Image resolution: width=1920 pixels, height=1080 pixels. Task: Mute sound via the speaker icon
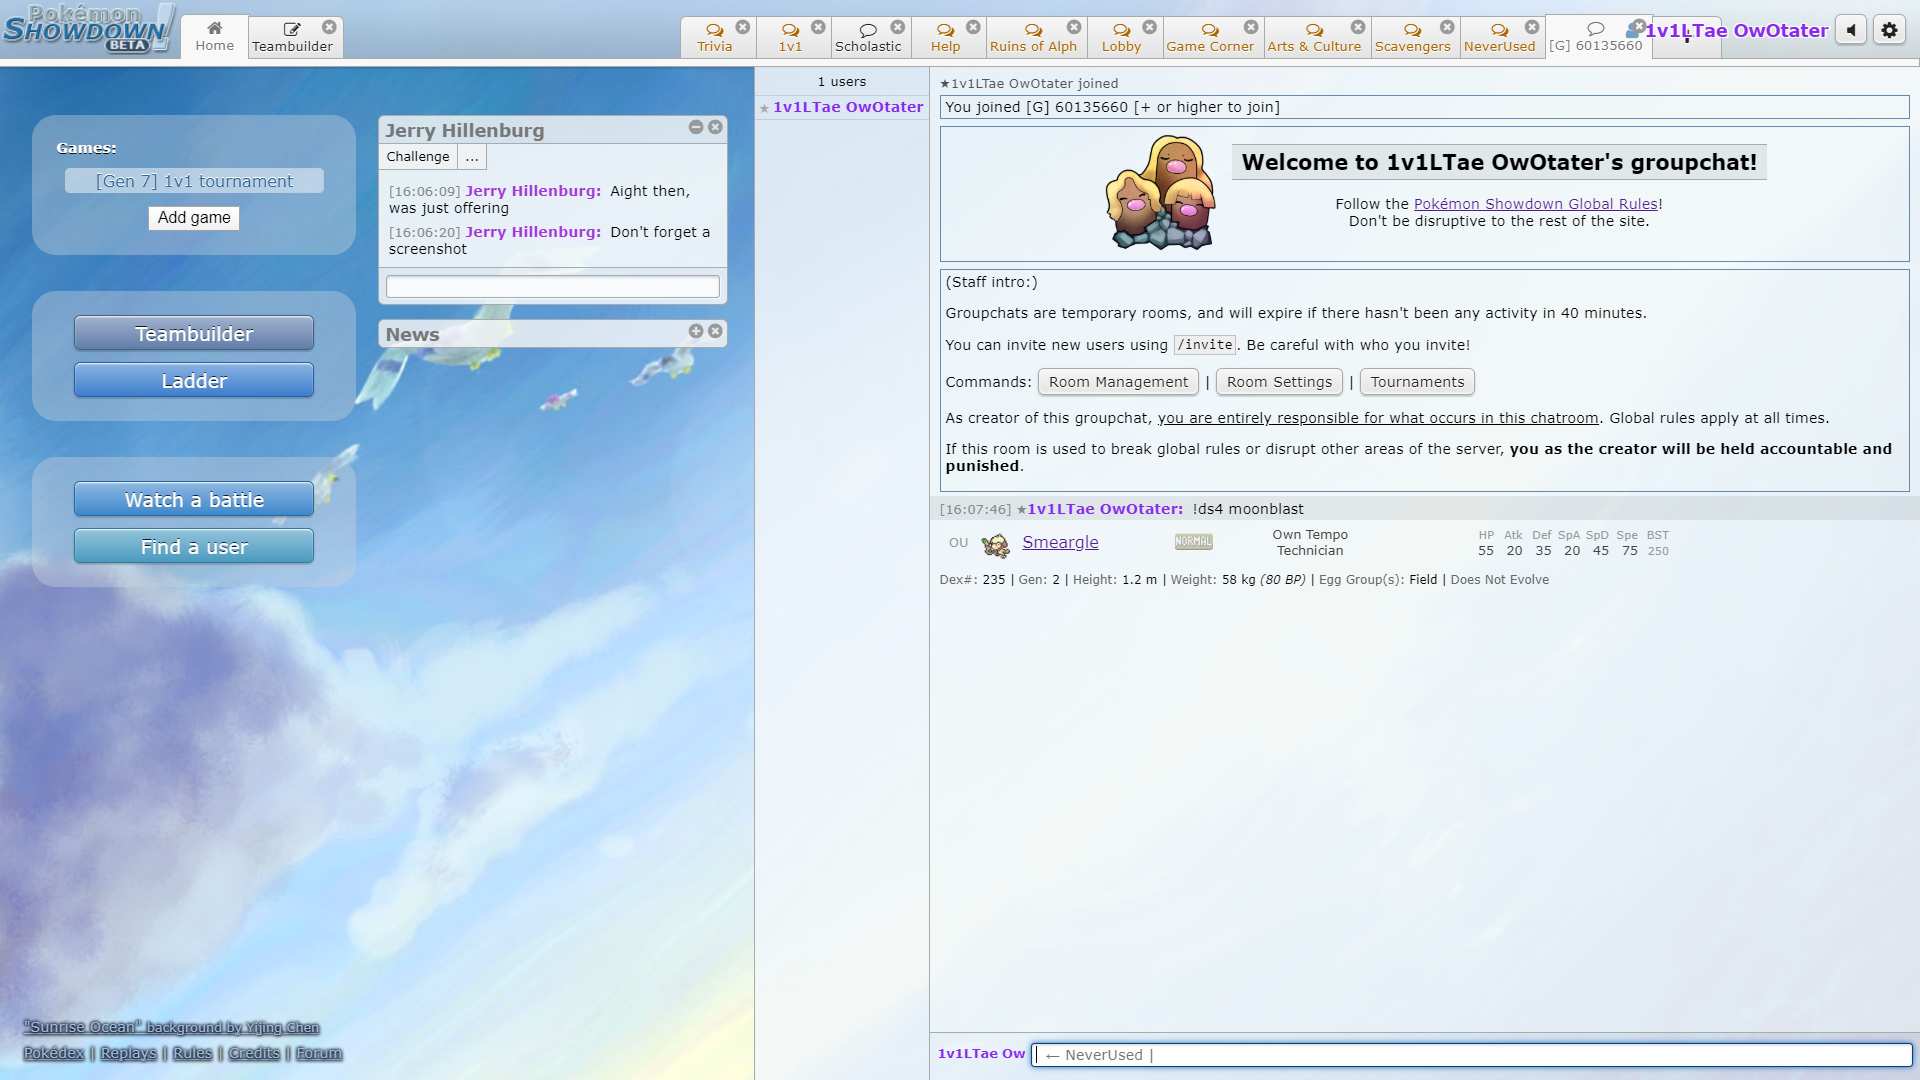coord(1852,29)
